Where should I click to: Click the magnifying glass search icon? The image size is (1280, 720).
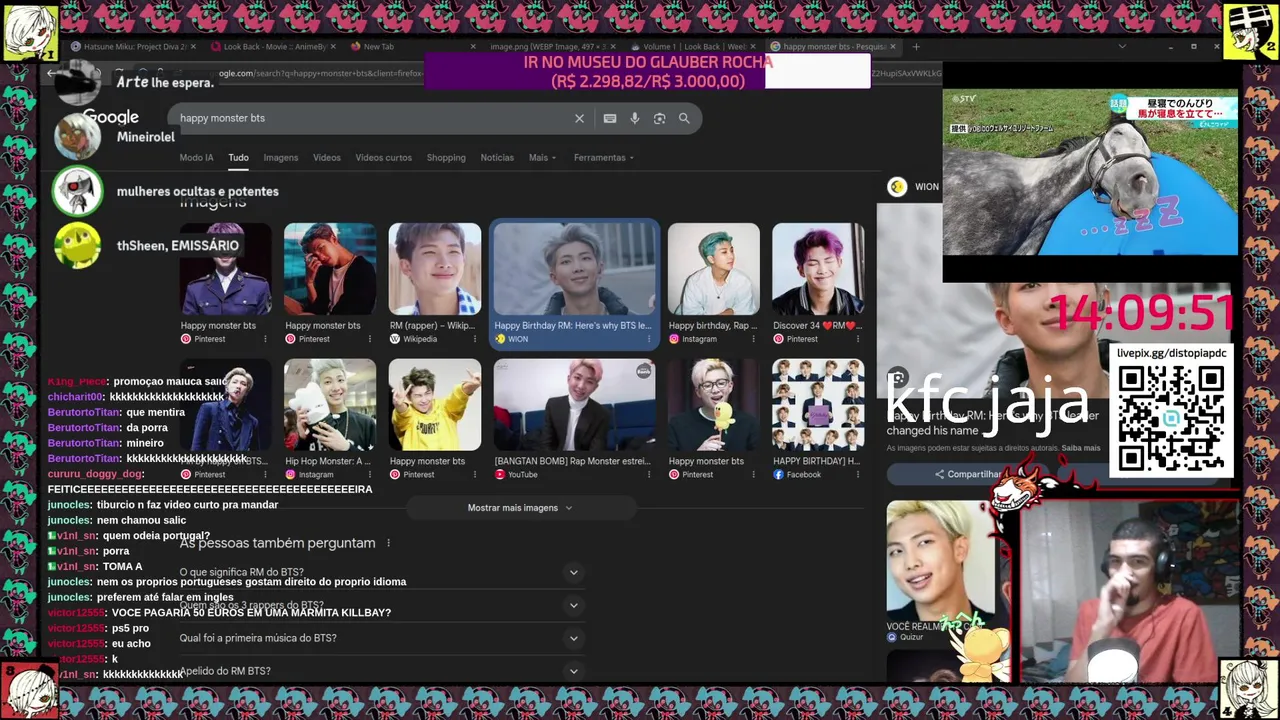[684, 118]
